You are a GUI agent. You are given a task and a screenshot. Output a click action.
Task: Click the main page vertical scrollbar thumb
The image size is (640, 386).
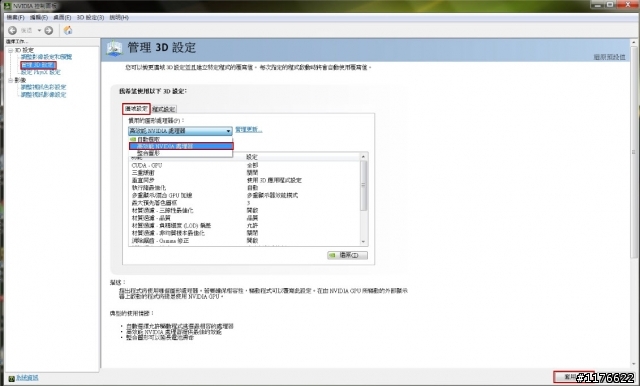[633, 152]
